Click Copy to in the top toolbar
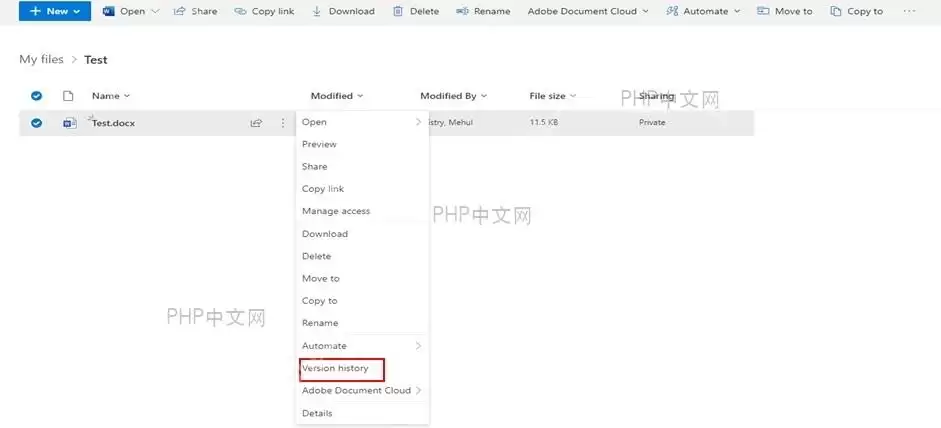941x428 pixels. click(856, 11)
